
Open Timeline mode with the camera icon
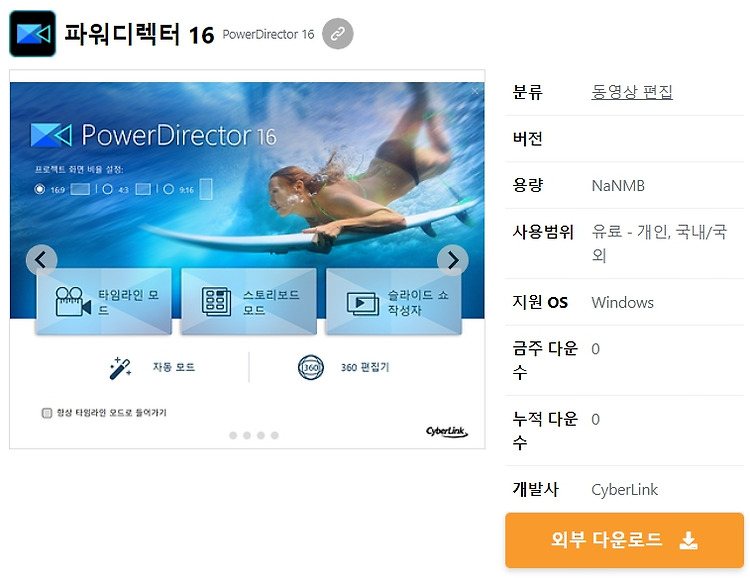73,301
